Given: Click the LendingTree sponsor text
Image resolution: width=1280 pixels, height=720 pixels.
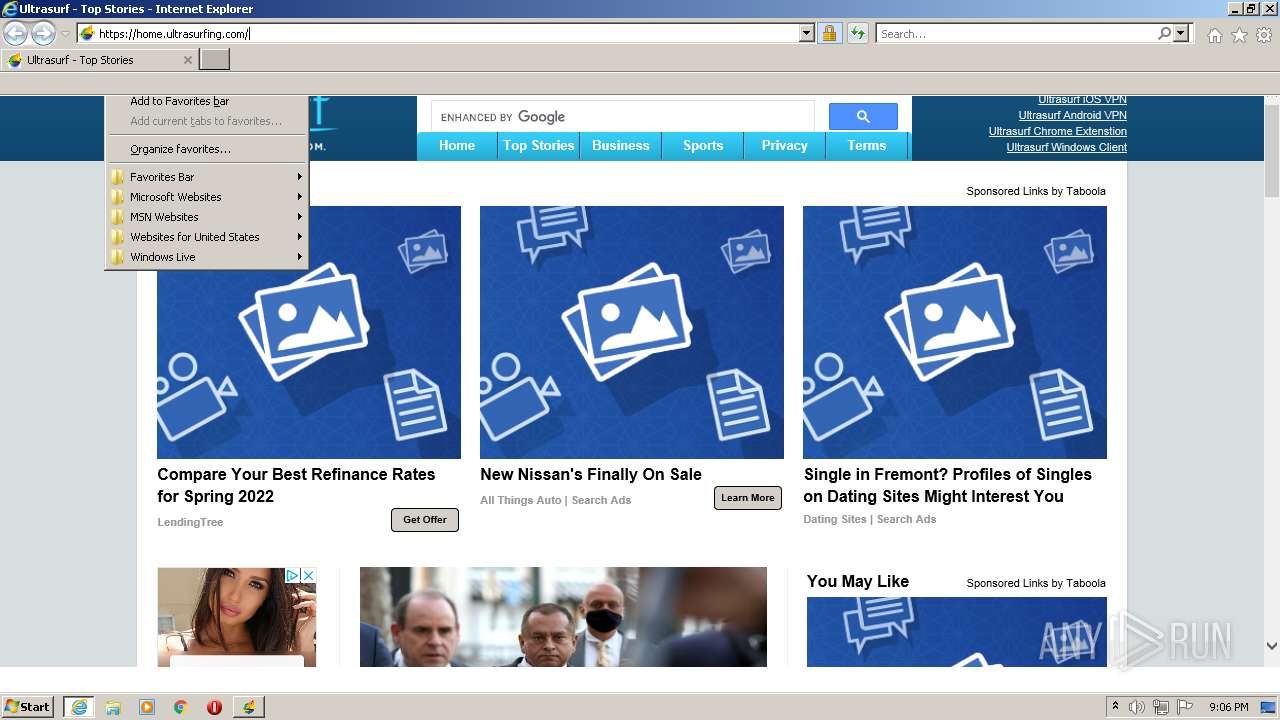Looking at the screenshot, I should [x=190, y=522].
